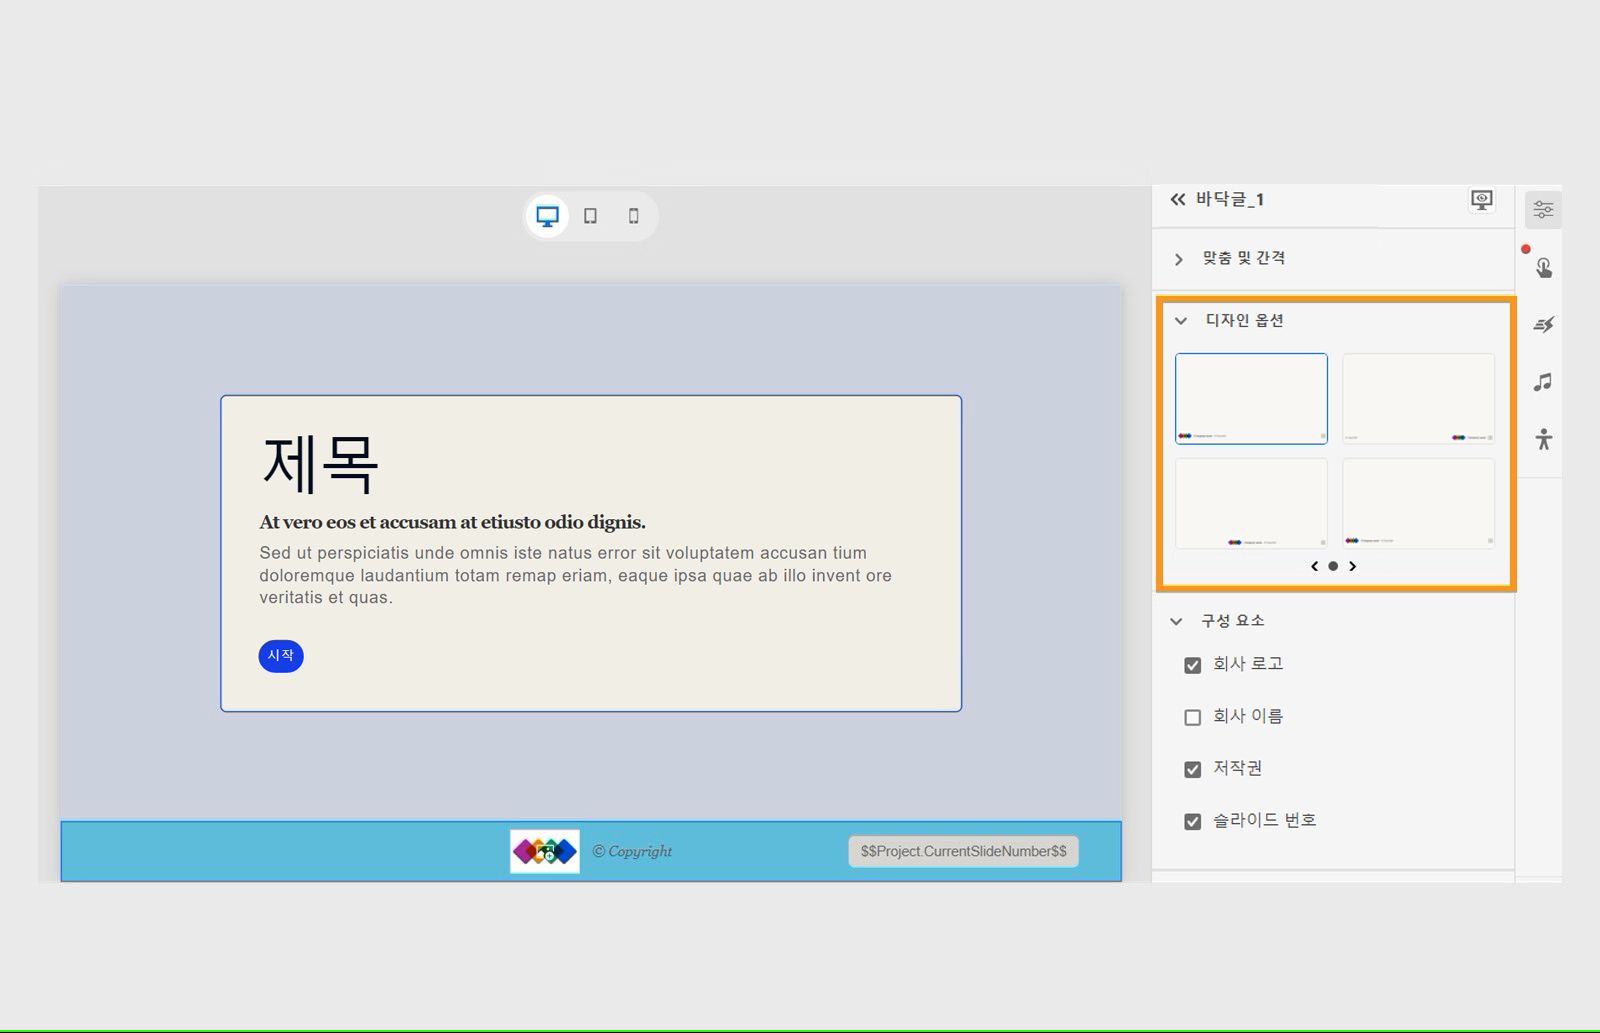Go to next design options page arrow
Viewport: 1600px width, 1033px height.
[1354, 566]
